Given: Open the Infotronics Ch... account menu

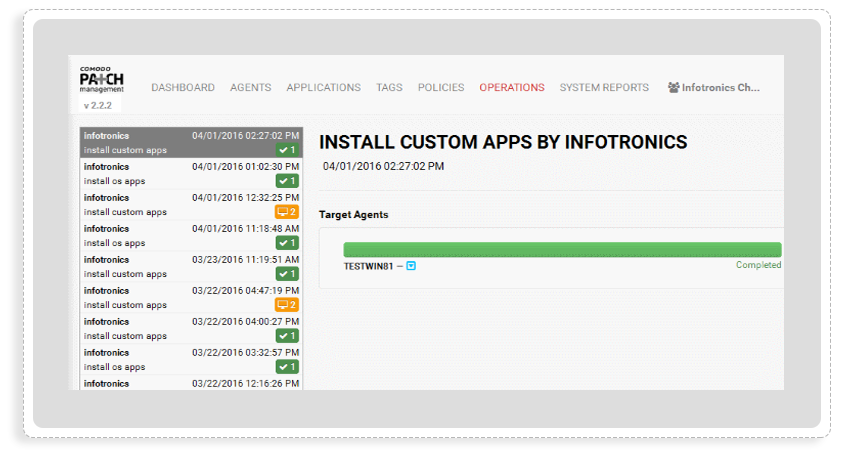Looking at the screenshot, I should (713, 87).
